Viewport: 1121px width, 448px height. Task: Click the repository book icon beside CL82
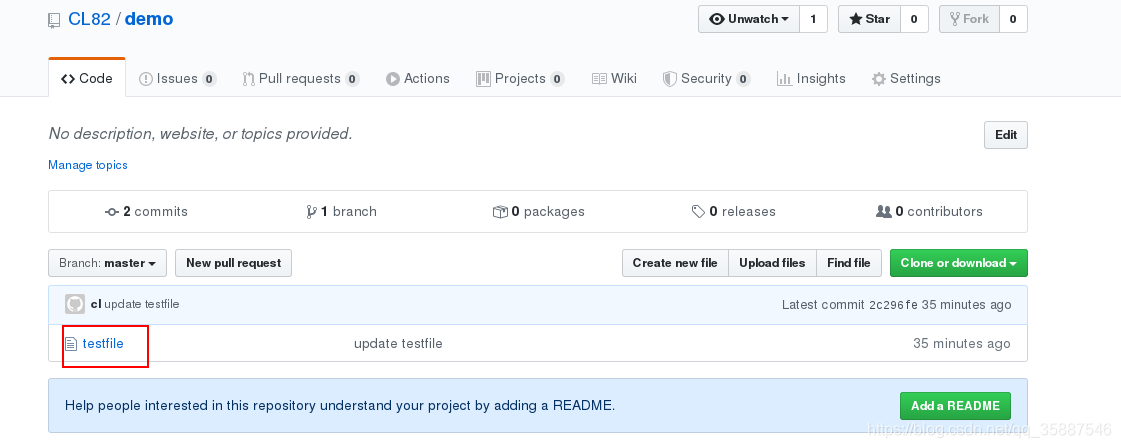click(x=54, y=21)
